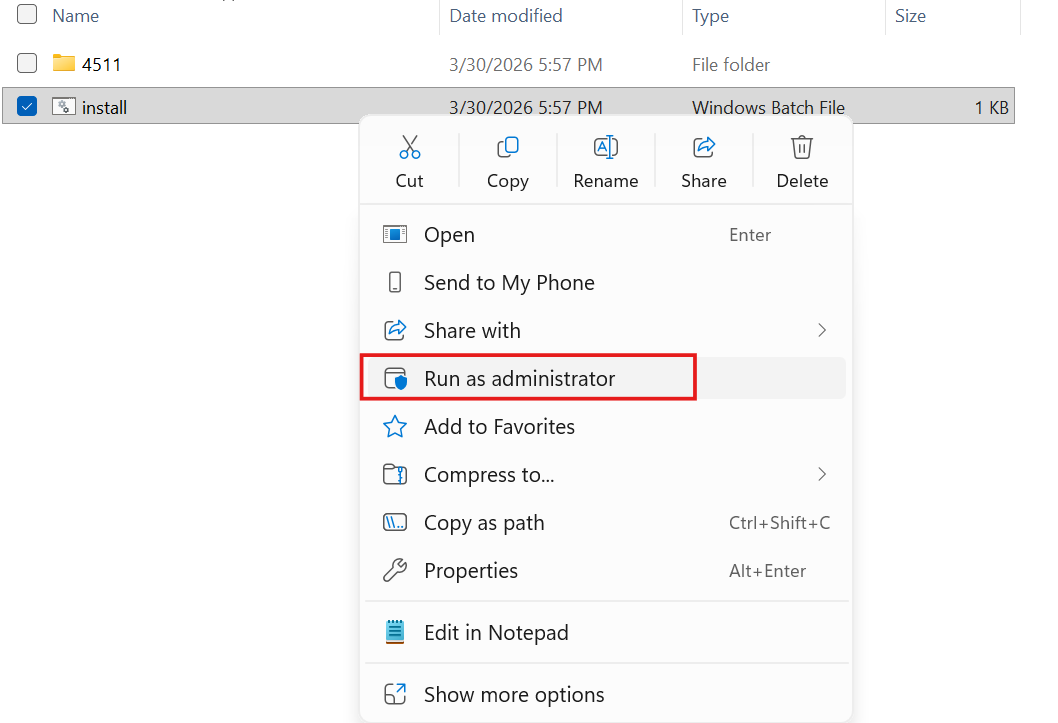Click the Add to Favorites star icon
The image size is (1058, 723).
click(395, 427)
